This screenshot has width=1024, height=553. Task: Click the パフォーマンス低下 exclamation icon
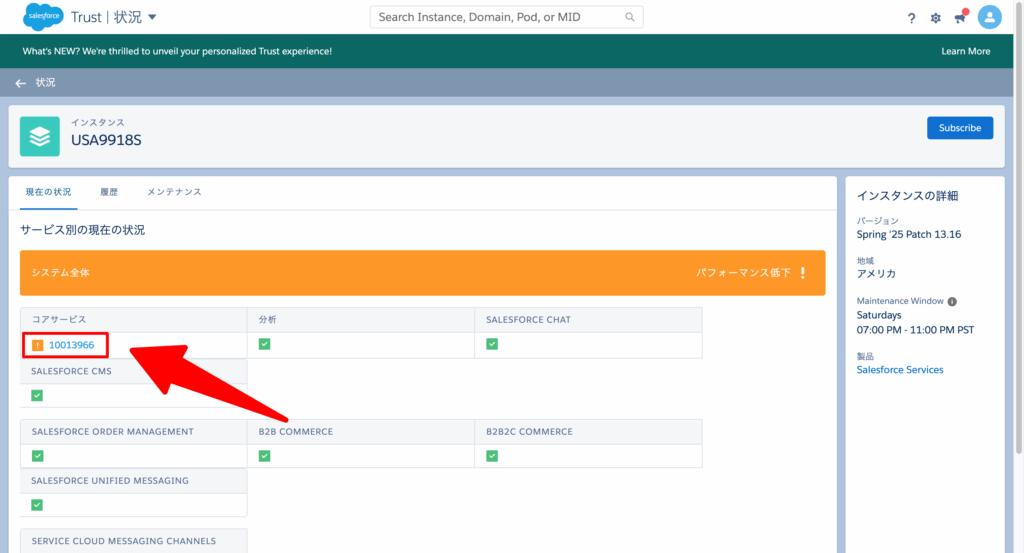pos(803,273)
